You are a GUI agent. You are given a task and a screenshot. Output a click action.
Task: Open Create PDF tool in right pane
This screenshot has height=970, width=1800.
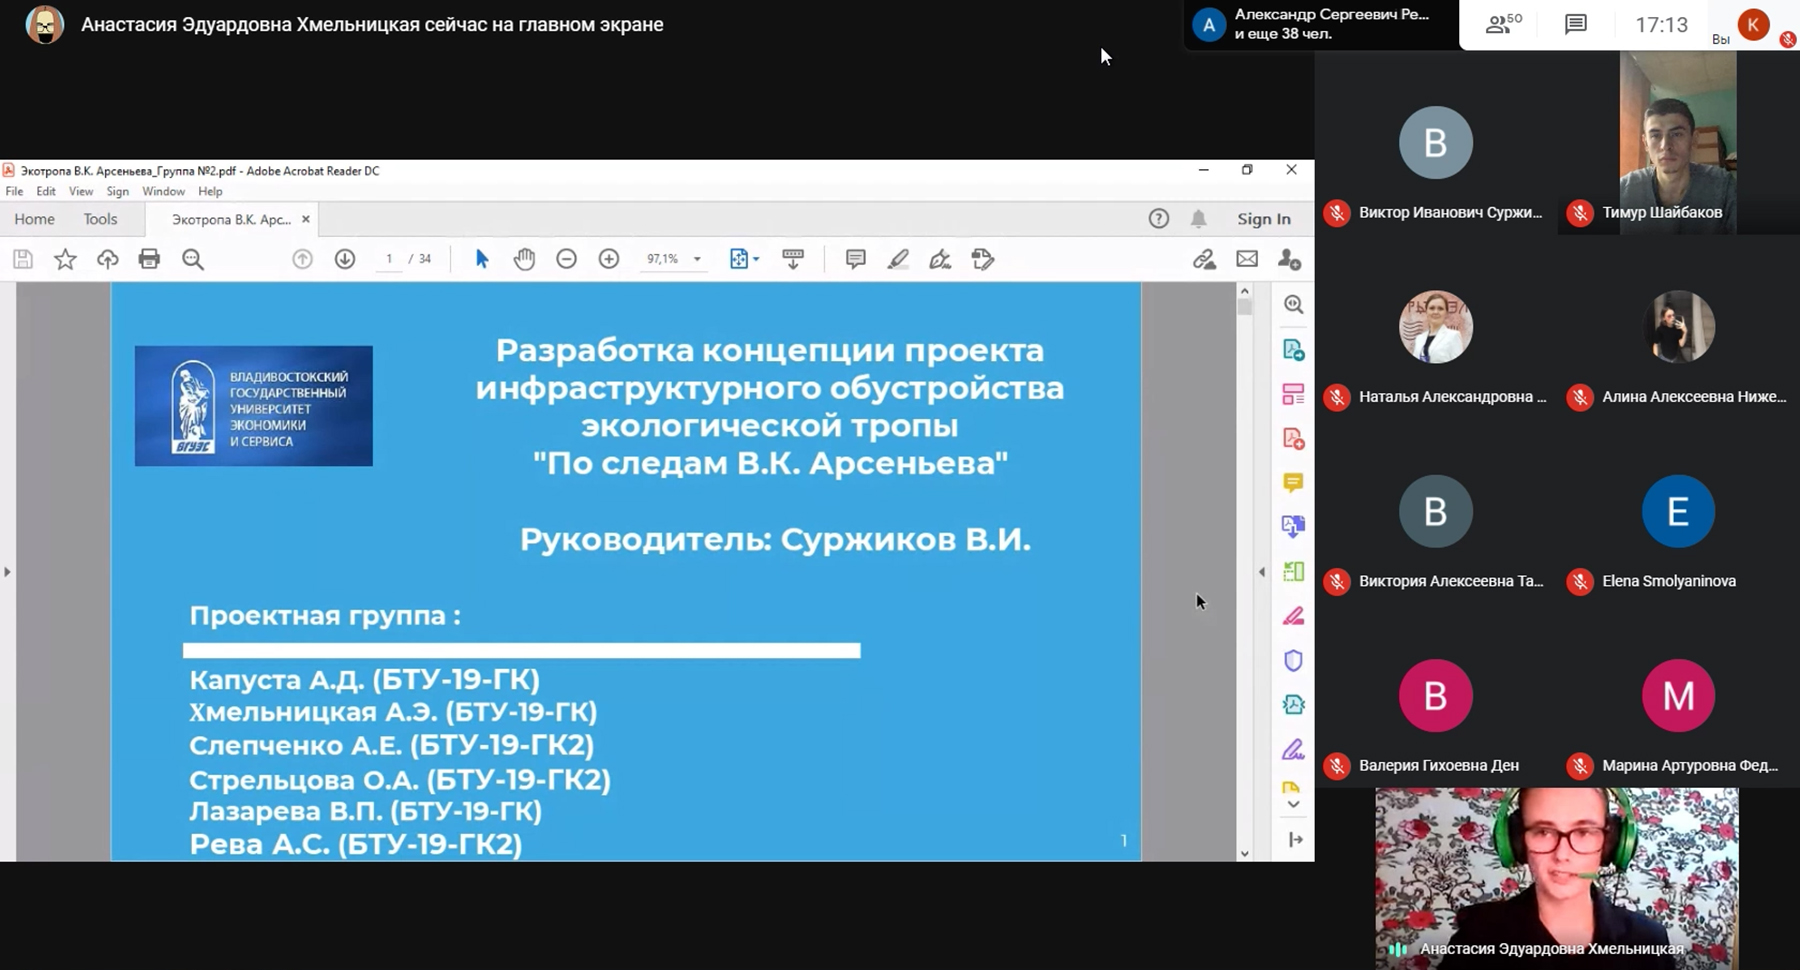click(x=1294, y=438)
